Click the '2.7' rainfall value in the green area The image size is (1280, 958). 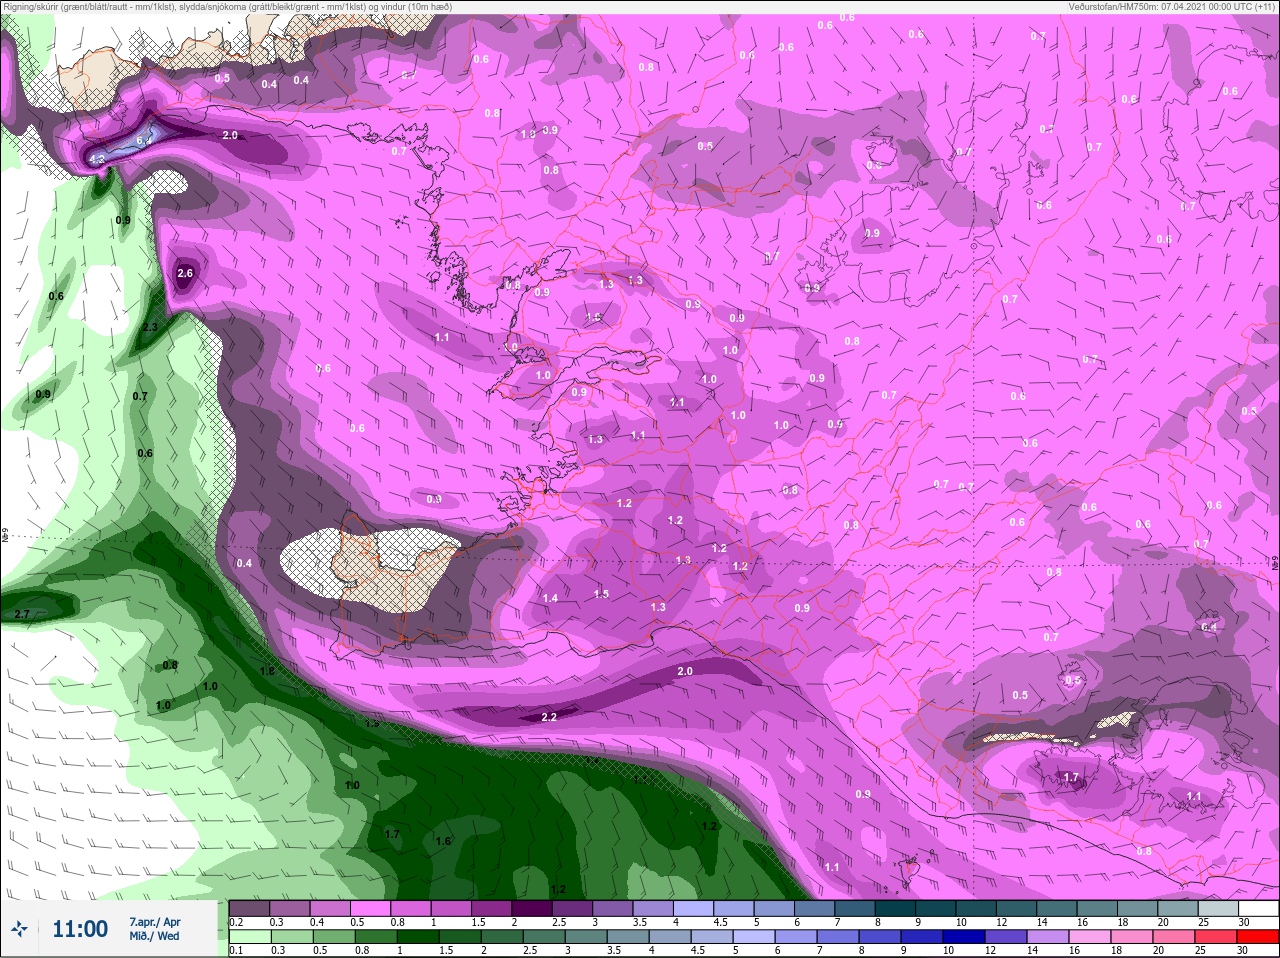coord(22,613)
